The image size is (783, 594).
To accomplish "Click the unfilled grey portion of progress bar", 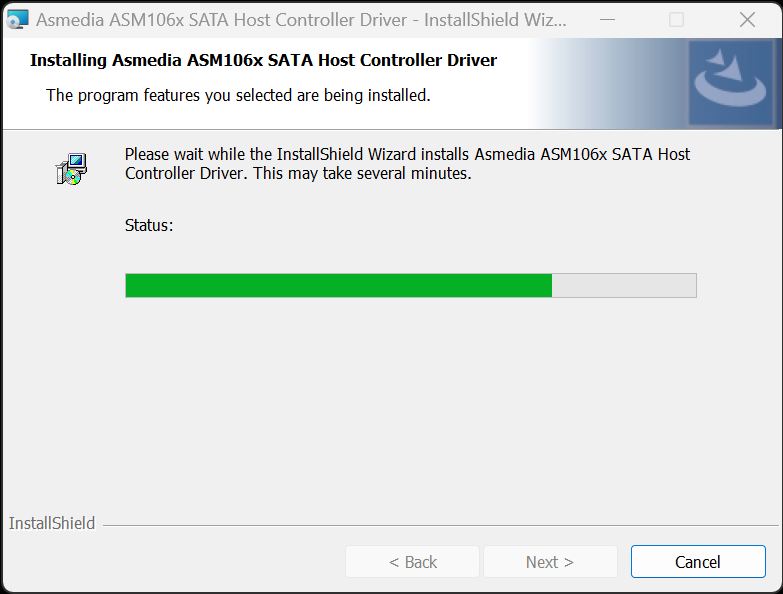I will pos(624,286).
